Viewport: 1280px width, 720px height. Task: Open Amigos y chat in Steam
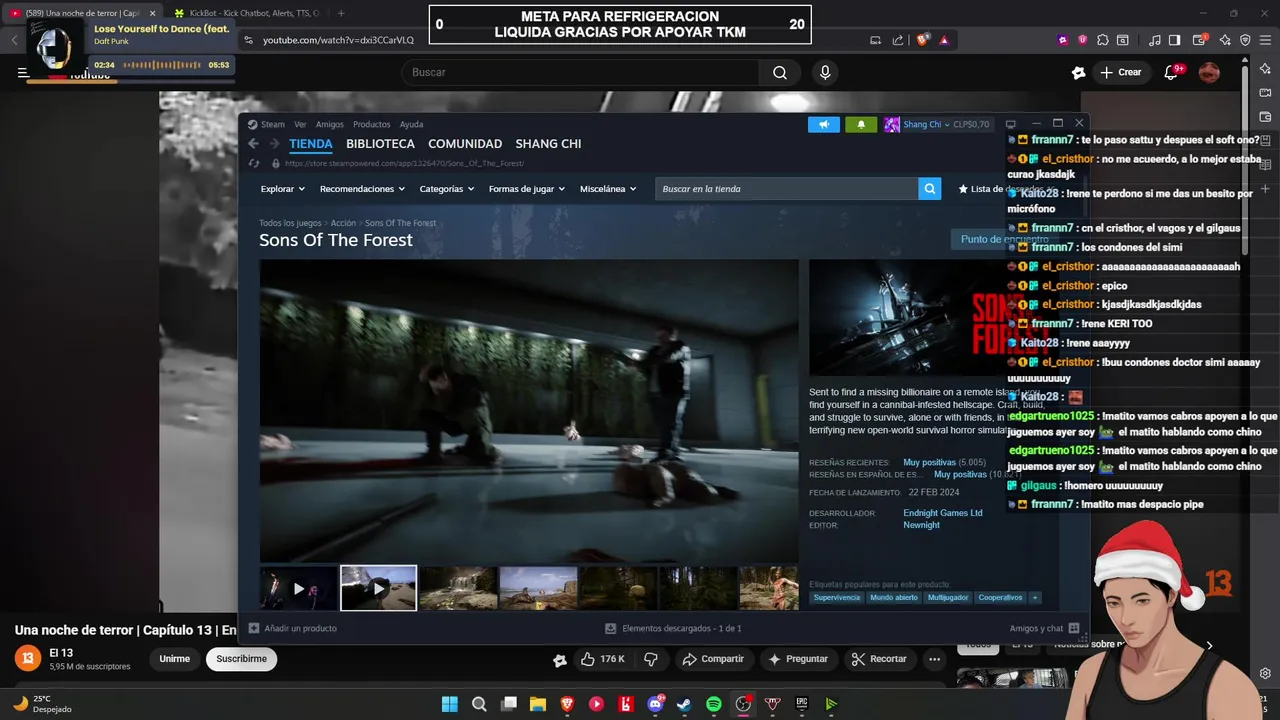tap(1044, 629)
